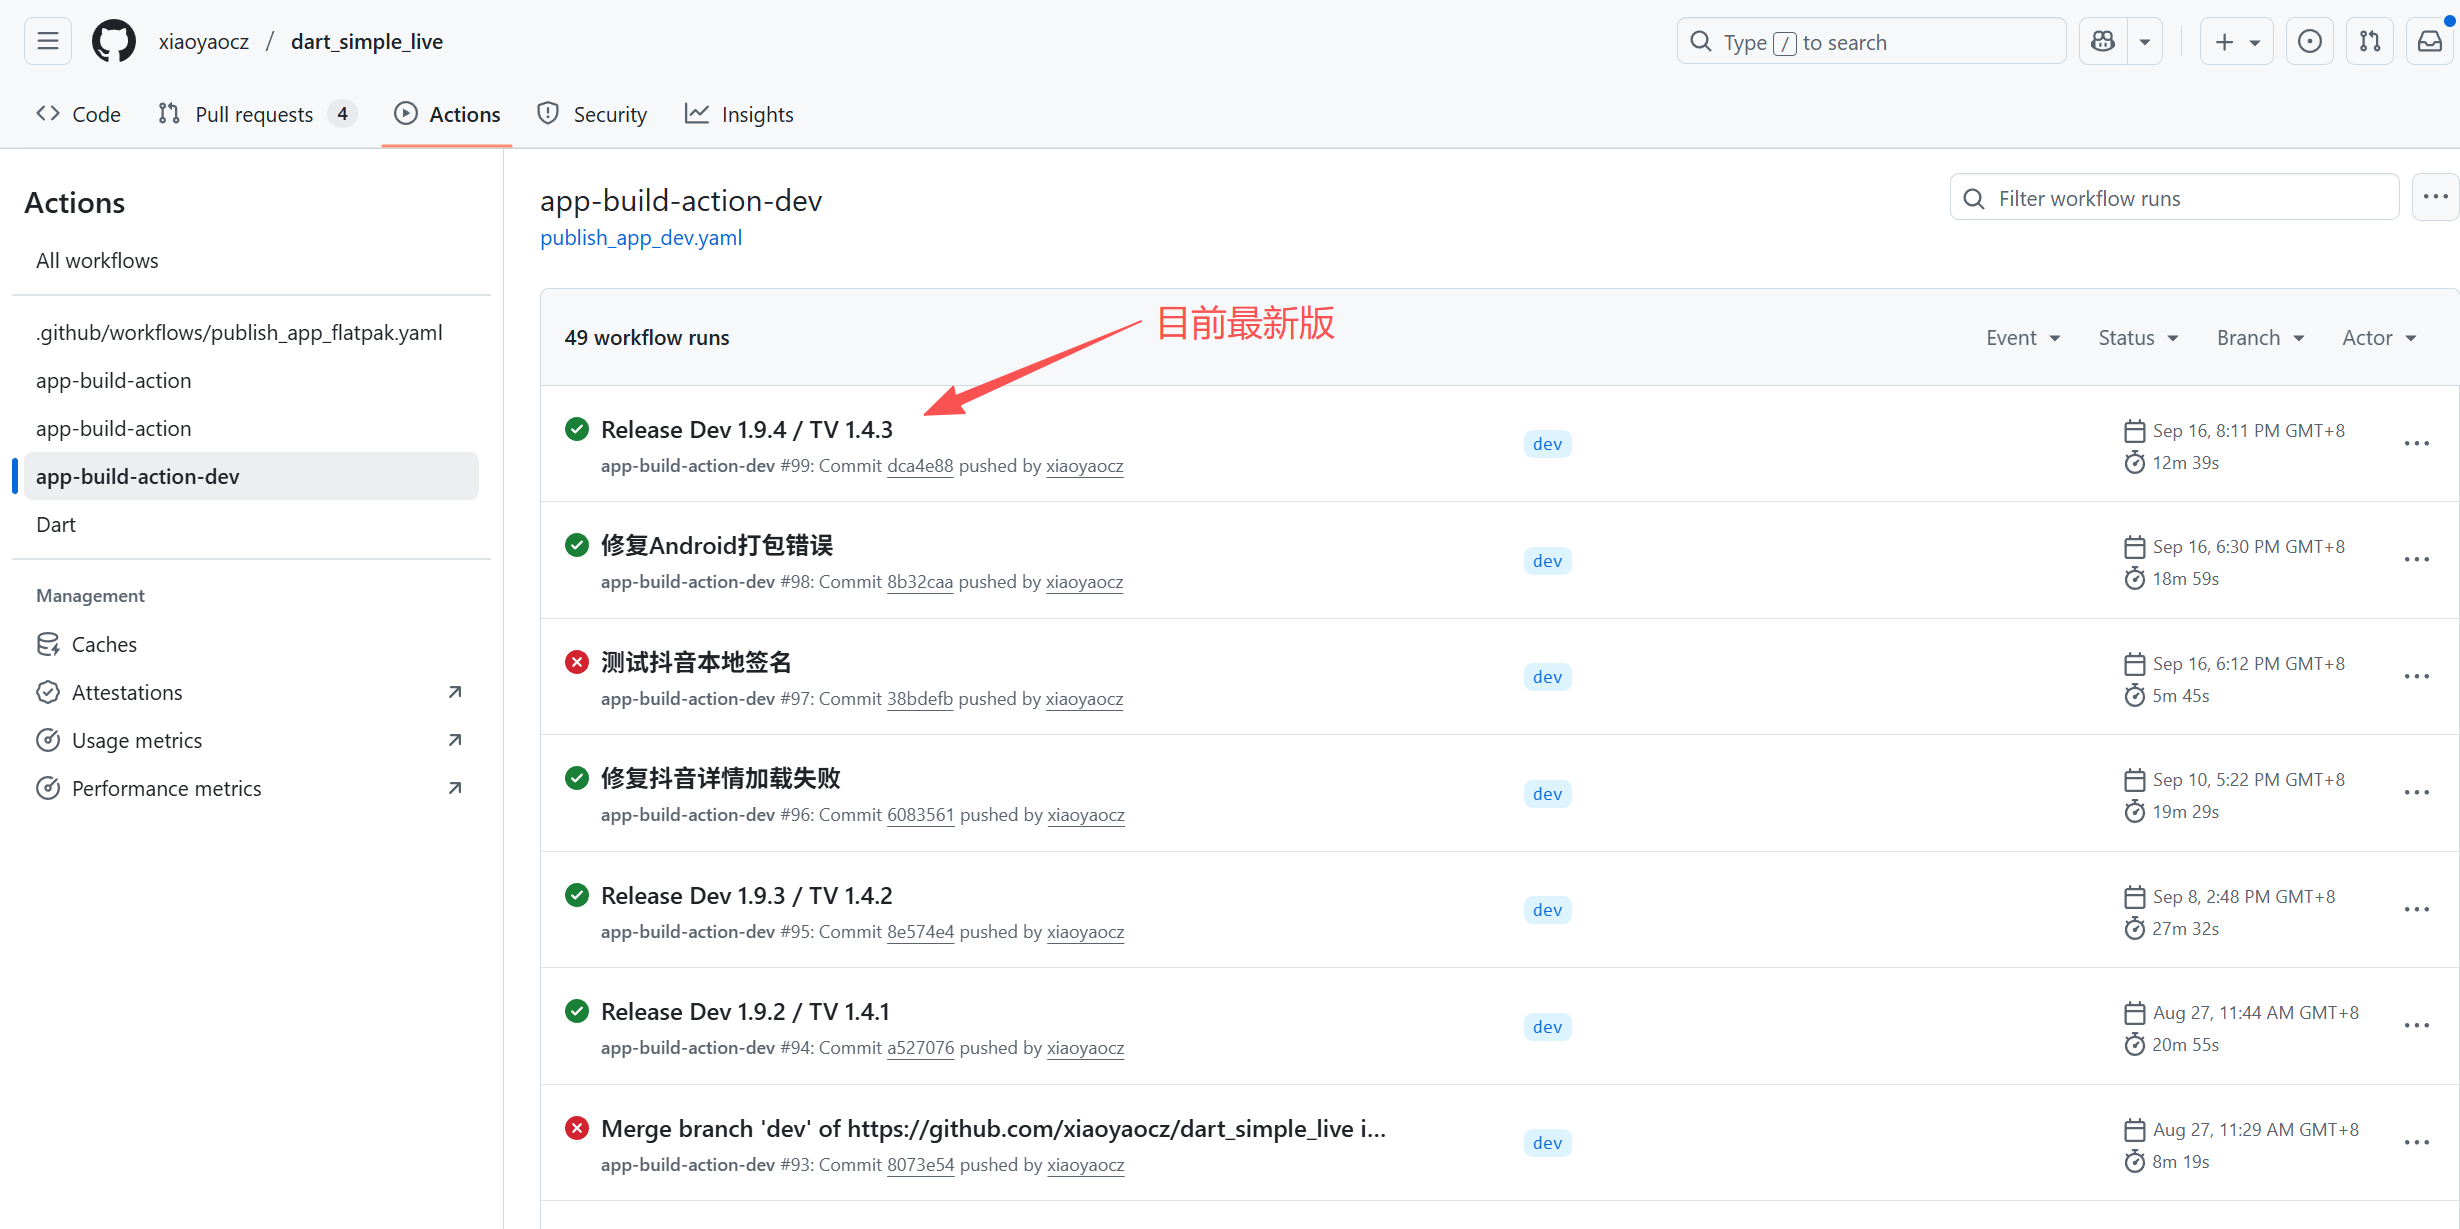This screenshot has width=2460, height=1229.
Task: Open the Copilot chat icon
Action: coord(2103,41)
